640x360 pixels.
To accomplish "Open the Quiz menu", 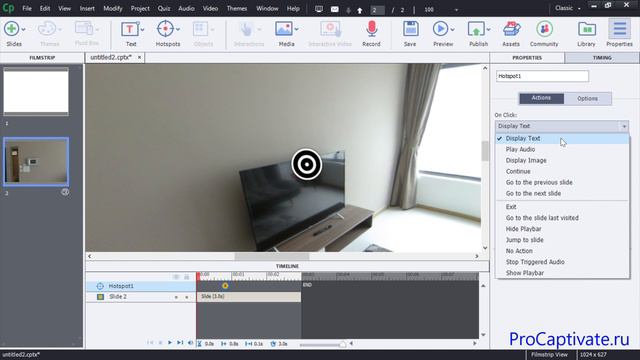I will click(164, 8).
